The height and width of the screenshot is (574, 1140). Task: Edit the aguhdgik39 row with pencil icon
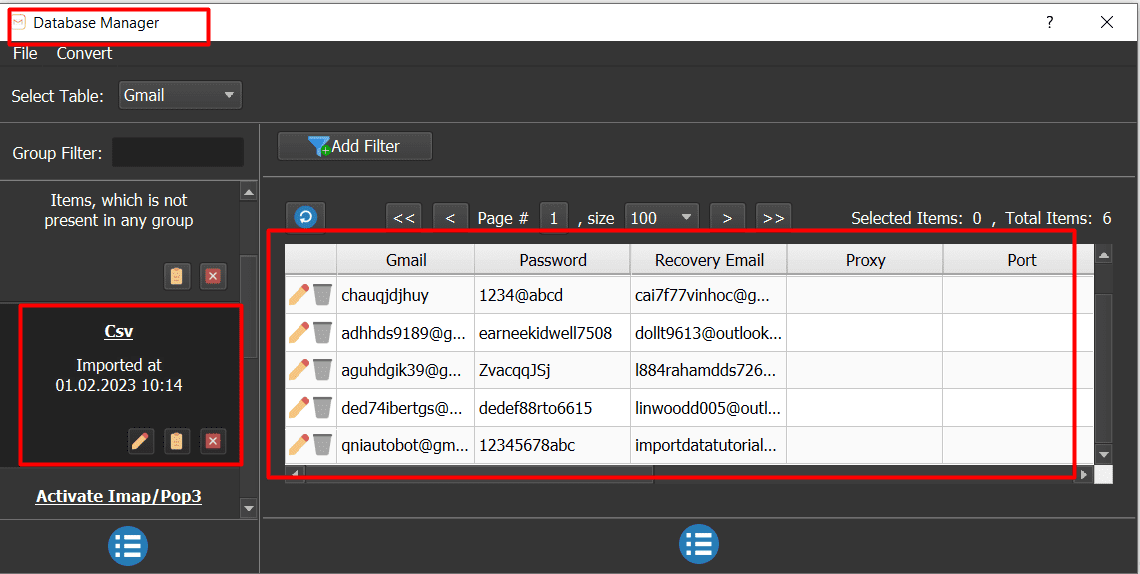point(299,370)
